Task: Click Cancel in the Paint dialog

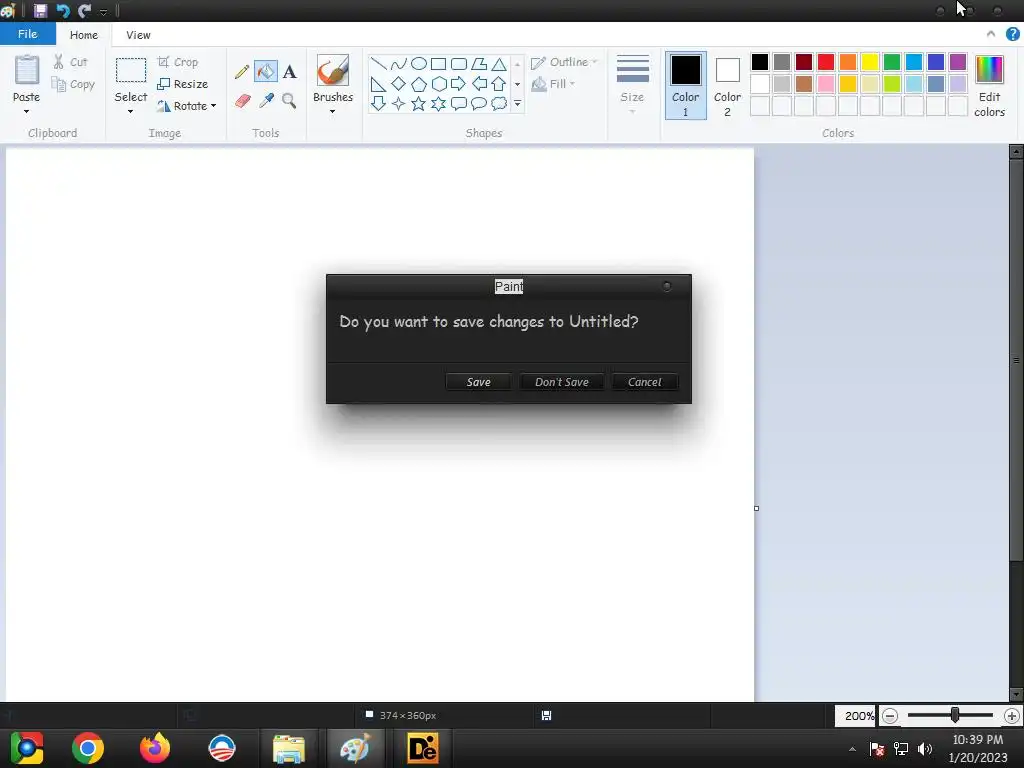Action: point(645,382)
